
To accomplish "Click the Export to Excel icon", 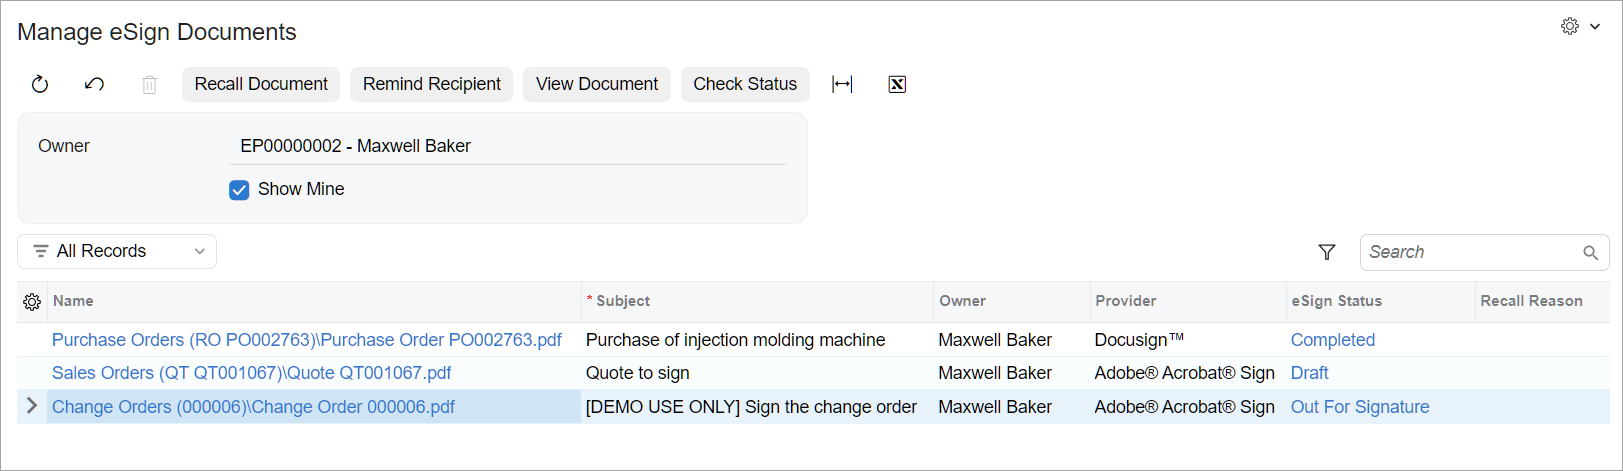I will point(897,84).
